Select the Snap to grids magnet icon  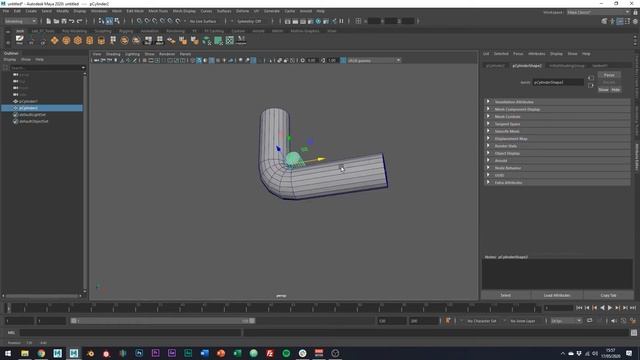tap(139, 21)
